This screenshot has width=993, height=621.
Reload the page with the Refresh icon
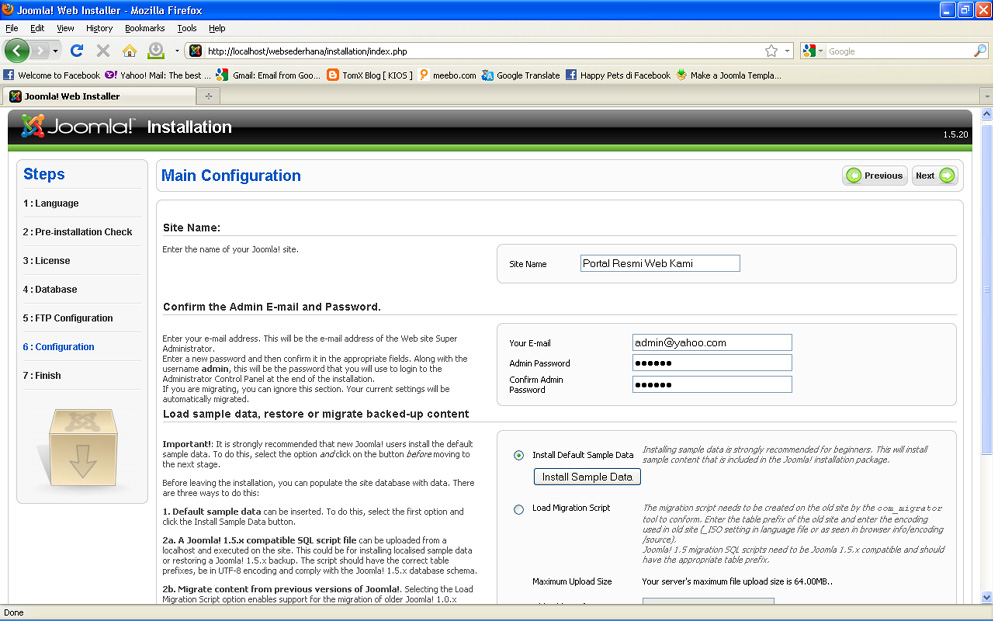point(77,51)
